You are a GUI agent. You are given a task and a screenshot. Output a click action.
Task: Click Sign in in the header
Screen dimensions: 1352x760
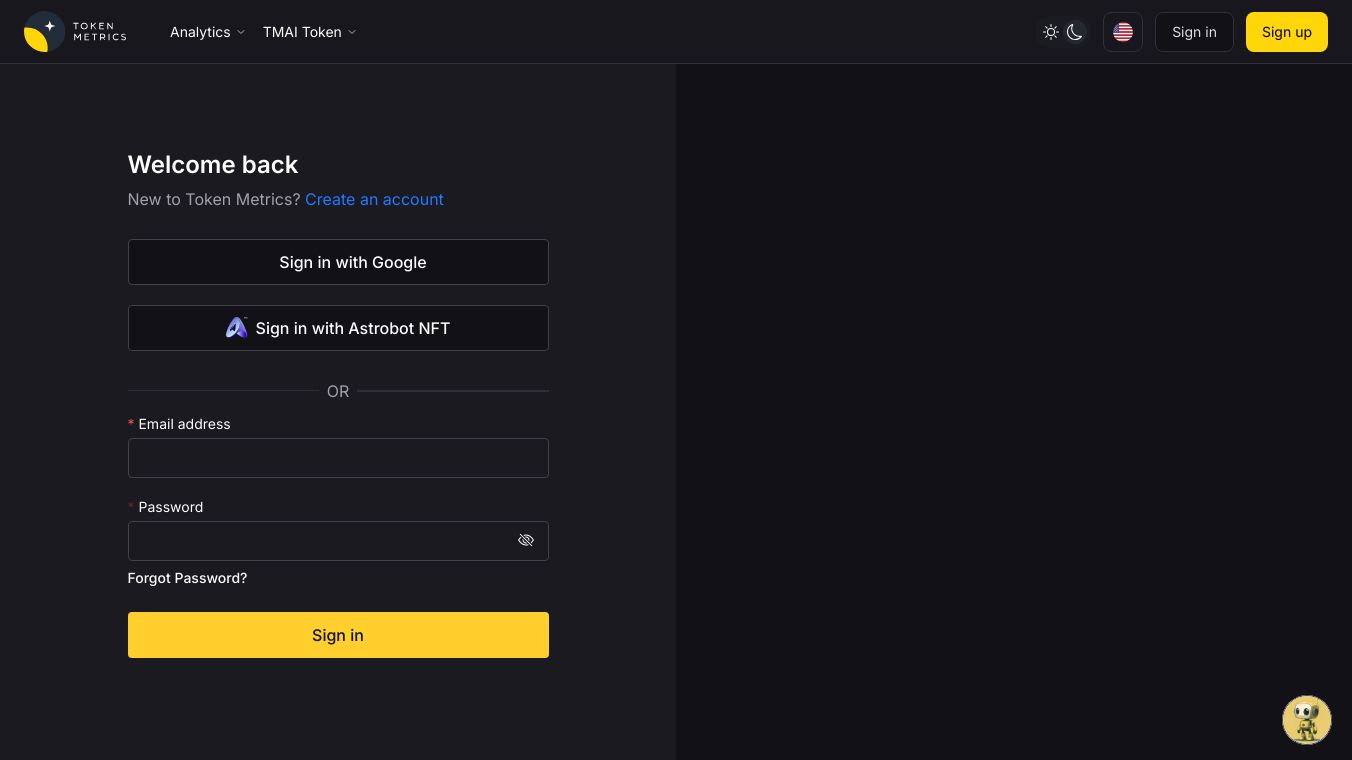(1194, 32)
